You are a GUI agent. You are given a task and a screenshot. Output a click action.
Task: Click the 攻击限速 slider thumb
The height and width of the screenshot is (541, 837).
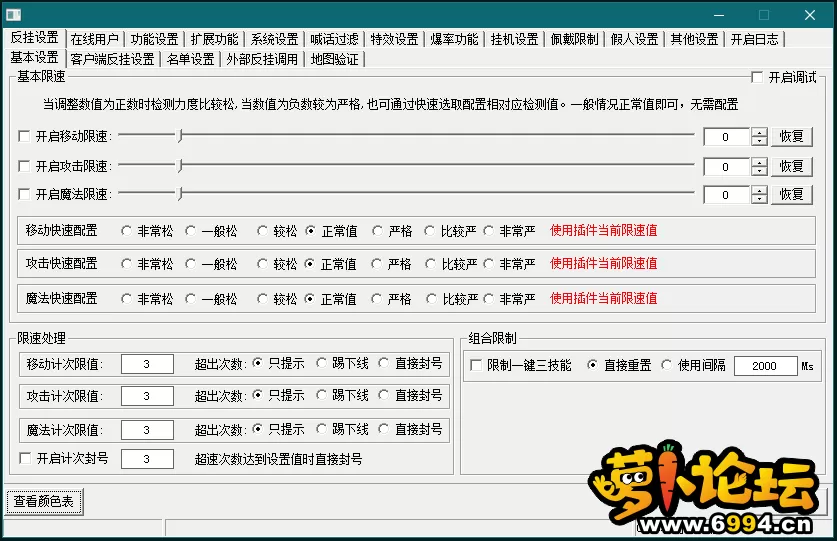tap(180, 166)
